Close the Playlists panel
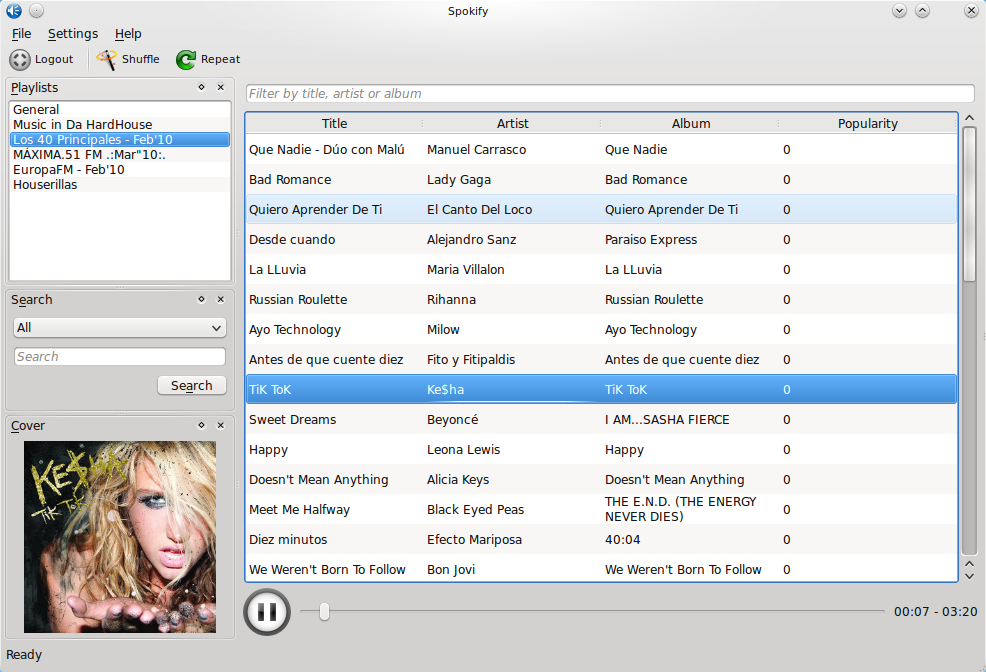The height and width of the screenshot is (672, 986). tap(221, 88)
